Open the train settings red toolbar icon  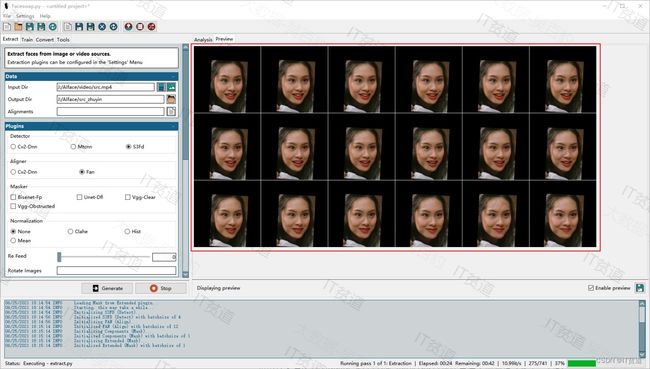140,27
